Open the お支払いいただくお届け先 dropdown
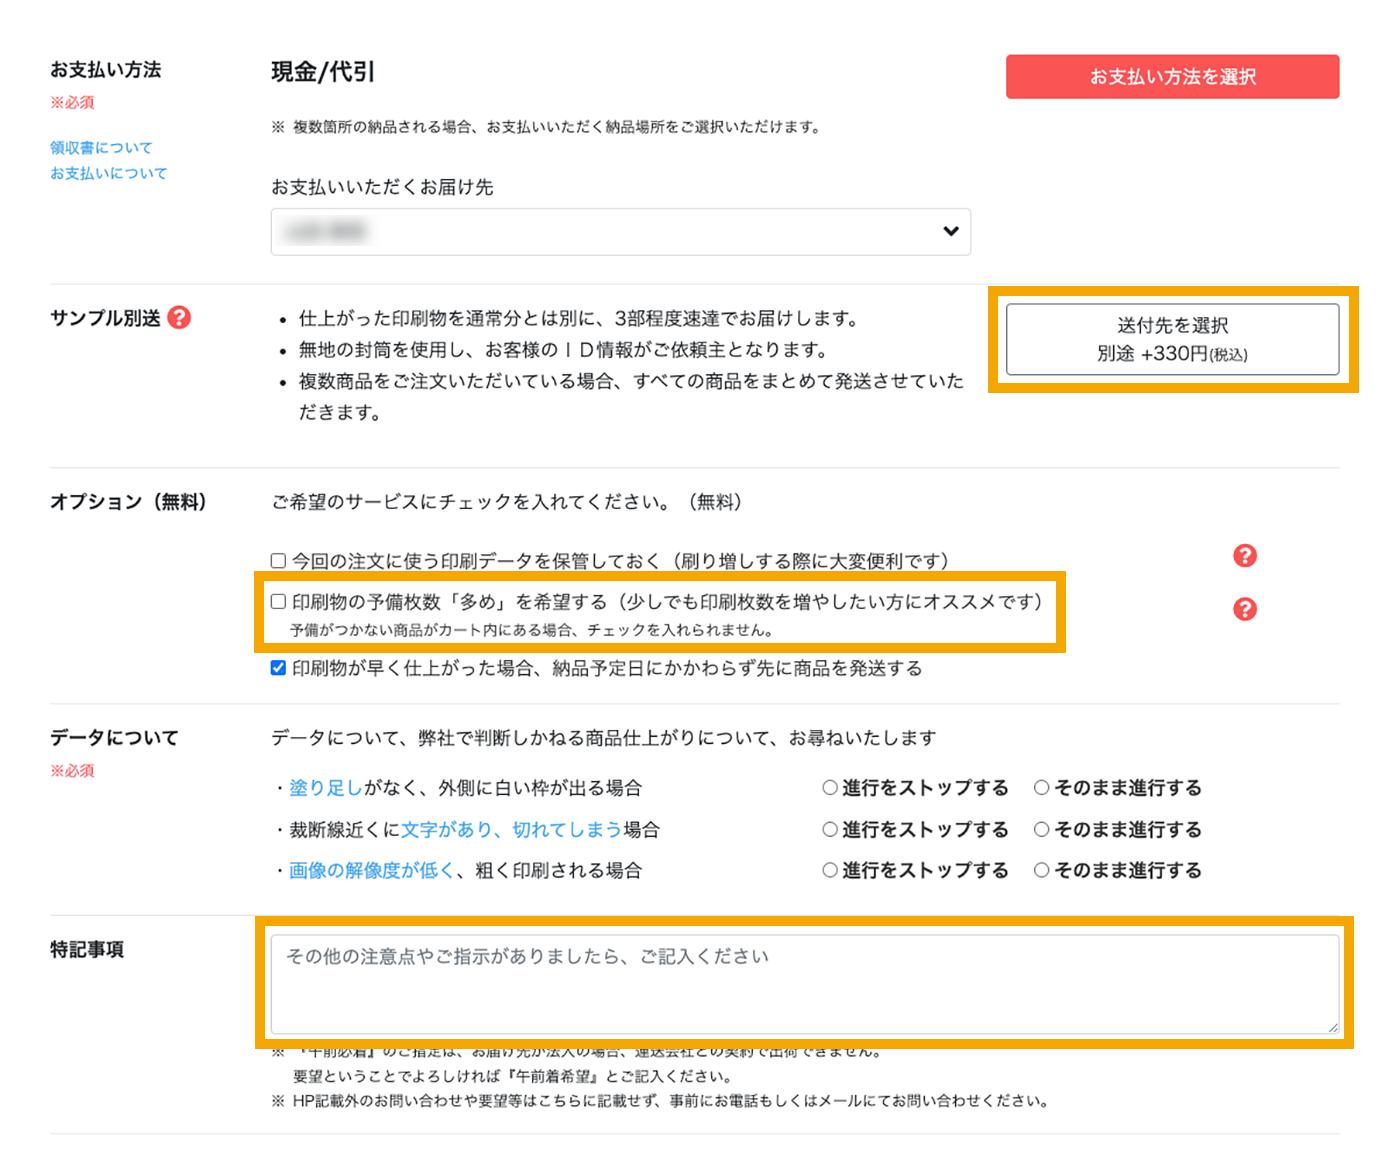Screen dimensions: 1392x1150 coord(620,231)
